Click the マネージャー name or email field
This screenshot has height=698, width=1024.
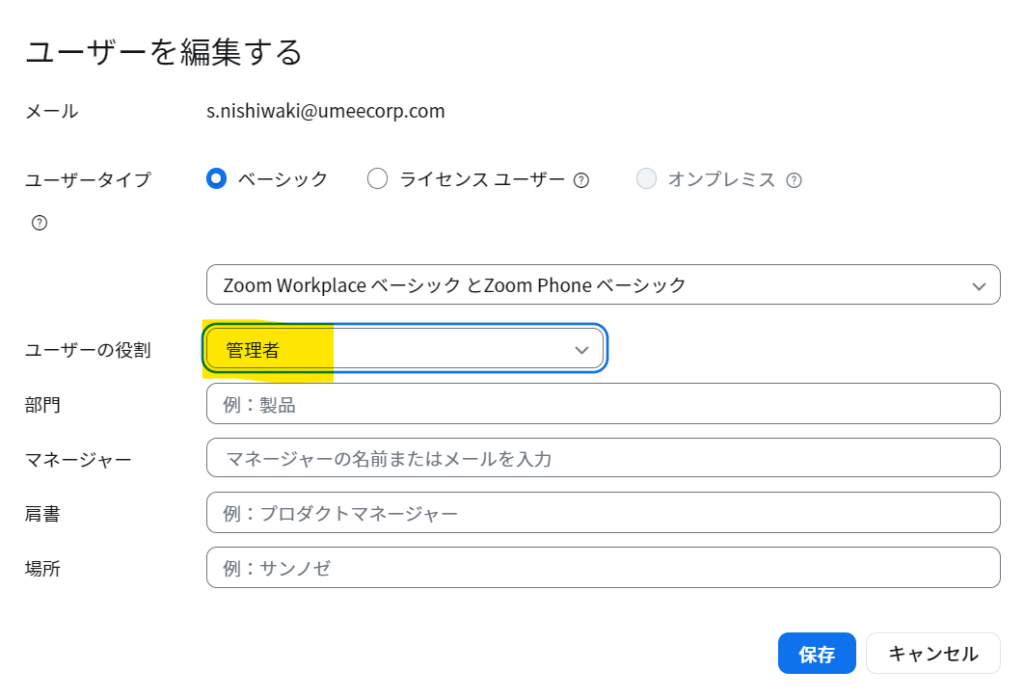602,458
